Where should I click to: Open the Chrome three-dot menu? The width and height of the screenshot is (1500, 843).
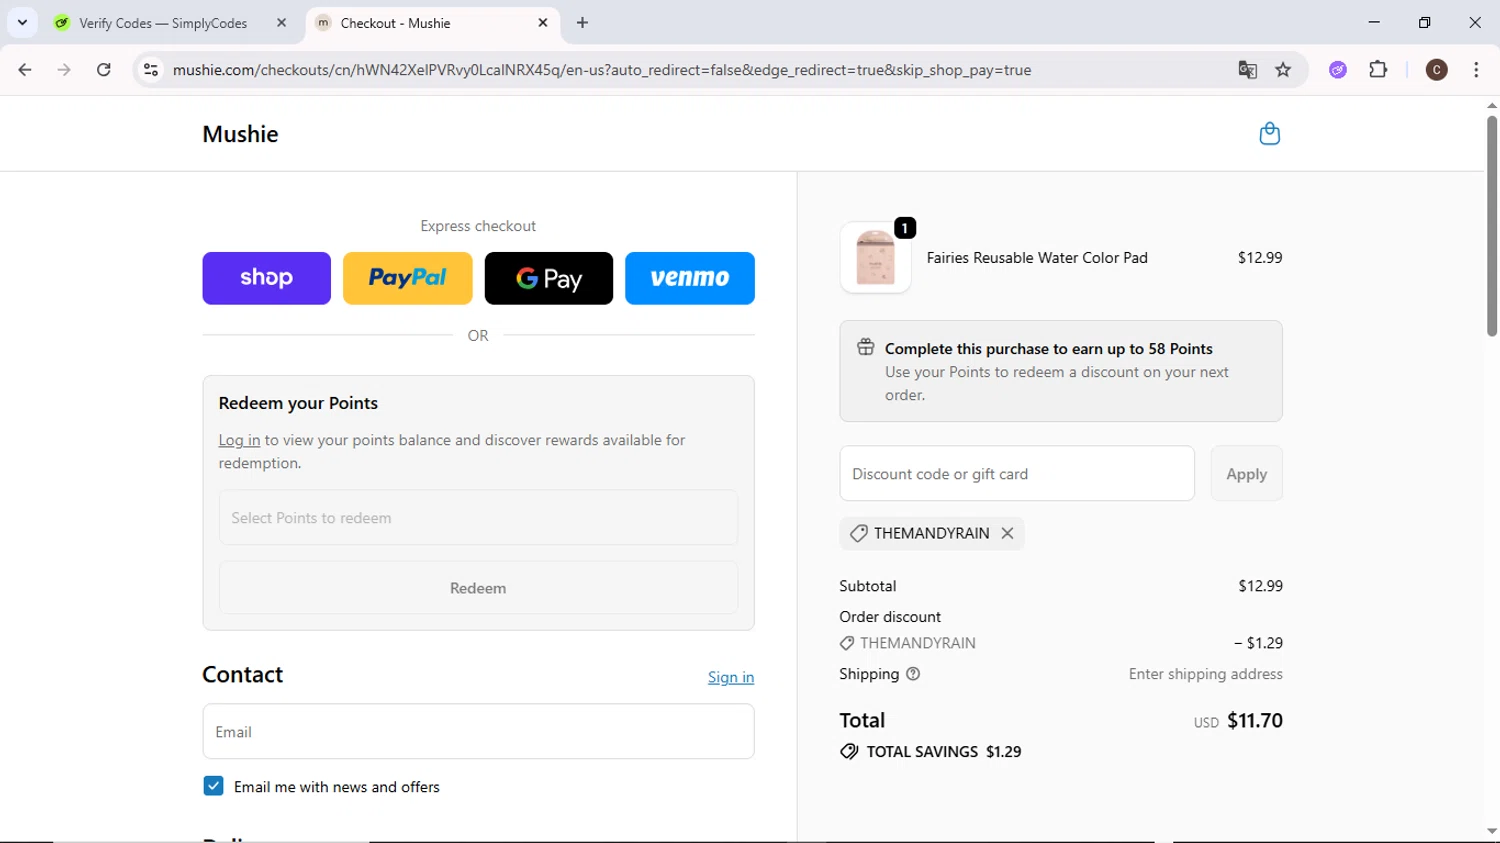(x=1476, y=70)
